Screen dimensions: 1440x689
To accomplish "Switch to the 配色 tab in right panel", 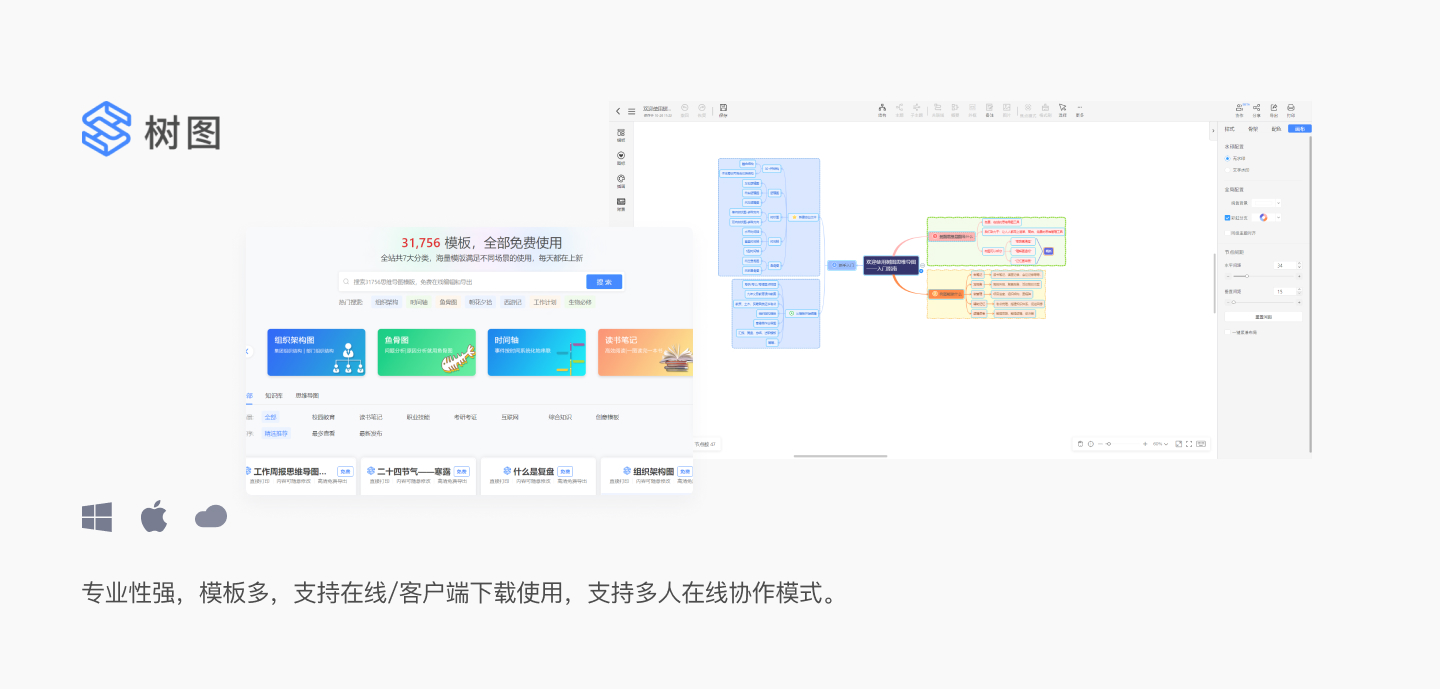I will 1276,129.
